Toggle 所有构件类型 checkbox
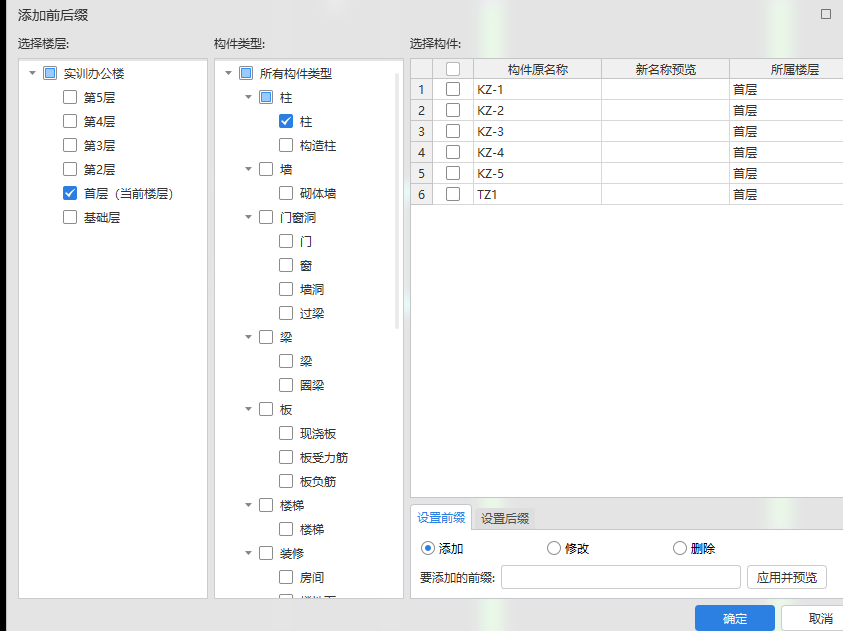843x631 pixels. [x=246, y=73]
